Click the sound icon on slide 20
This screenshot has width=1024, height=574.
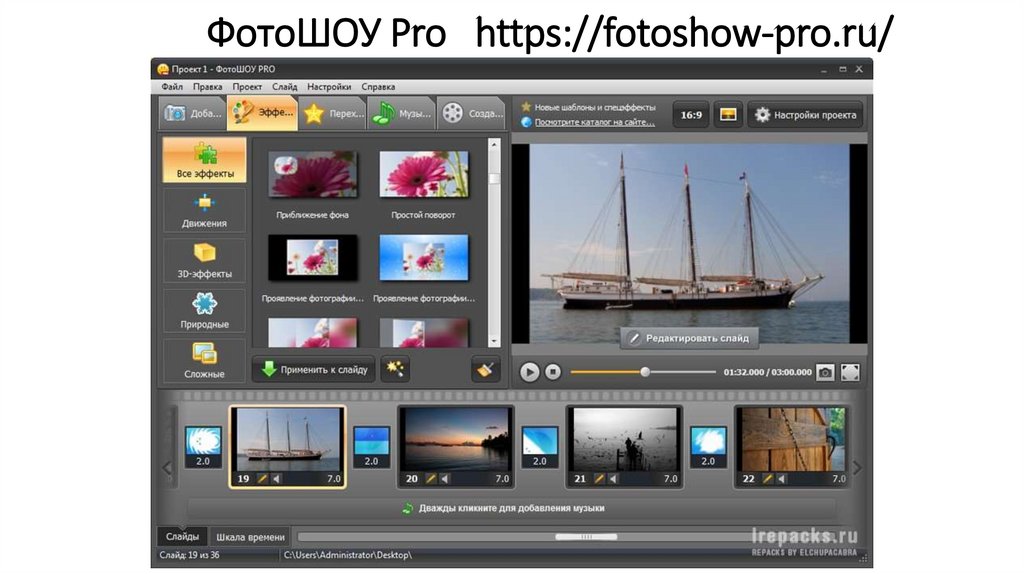(445, 479)
